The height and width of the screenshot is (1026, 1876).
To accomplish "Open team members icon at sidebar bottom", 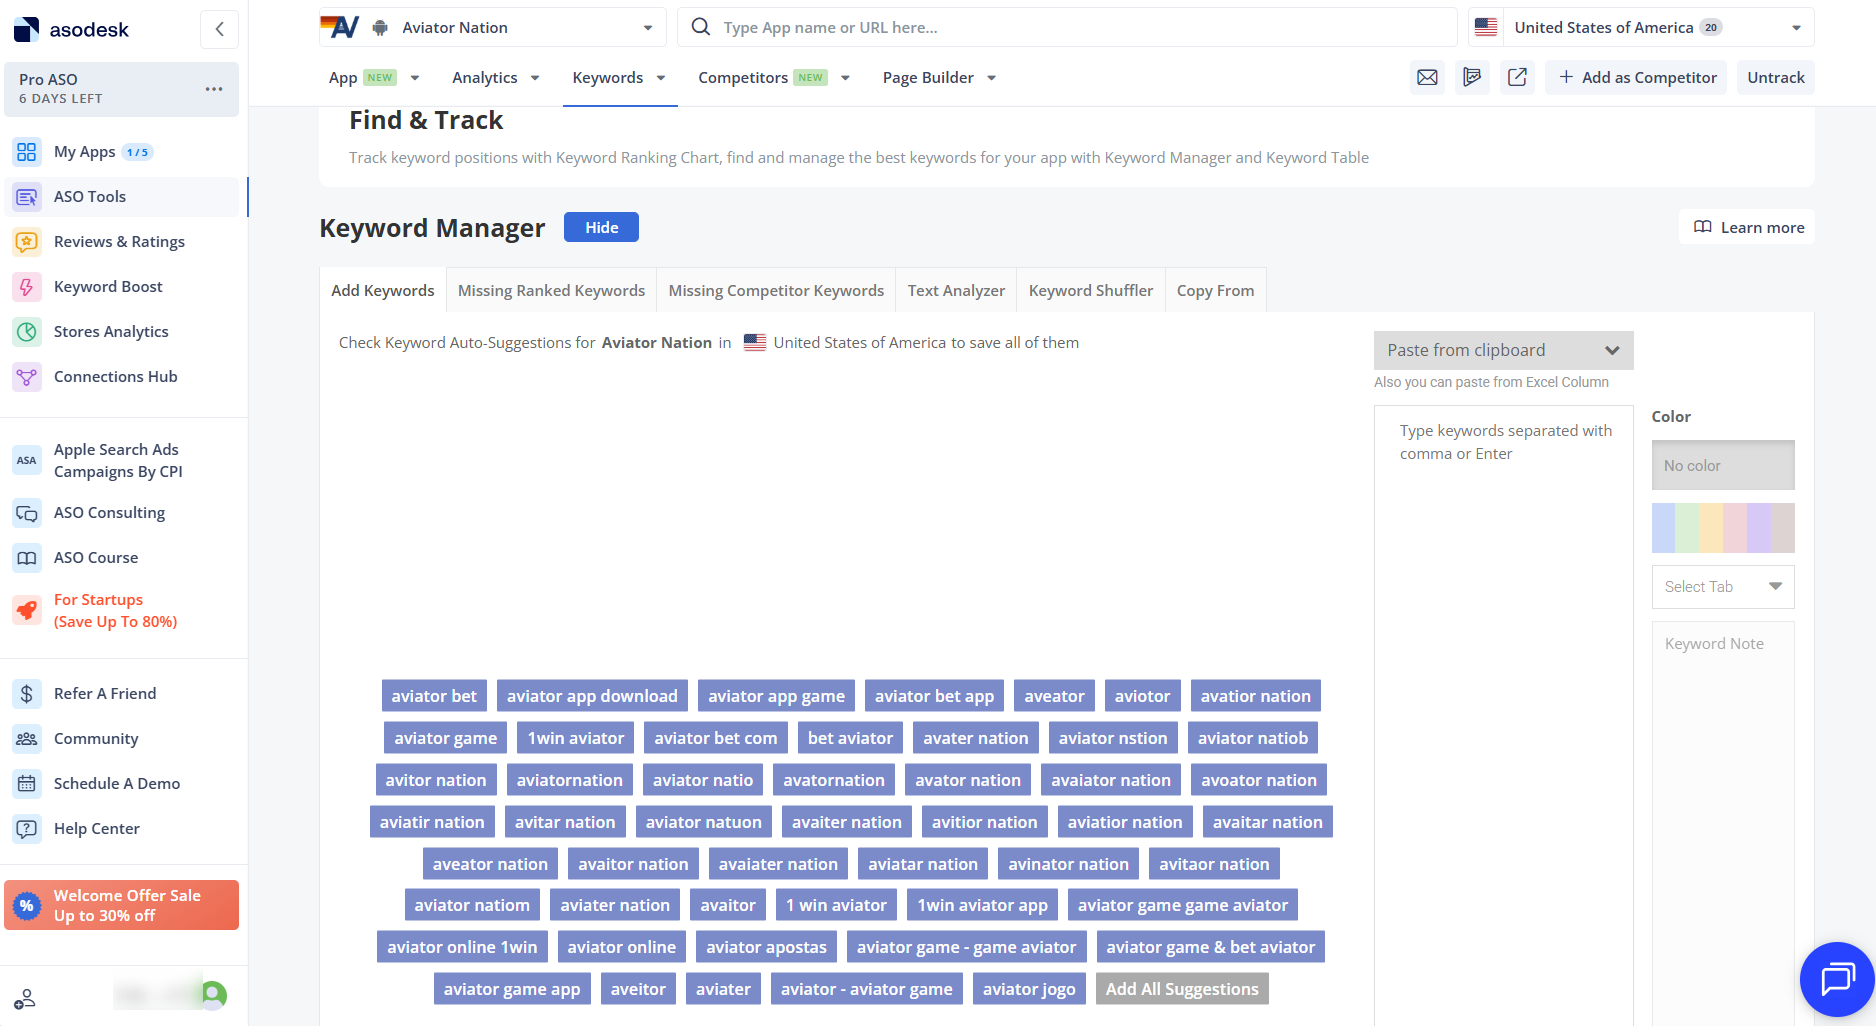I will [25, 998].
